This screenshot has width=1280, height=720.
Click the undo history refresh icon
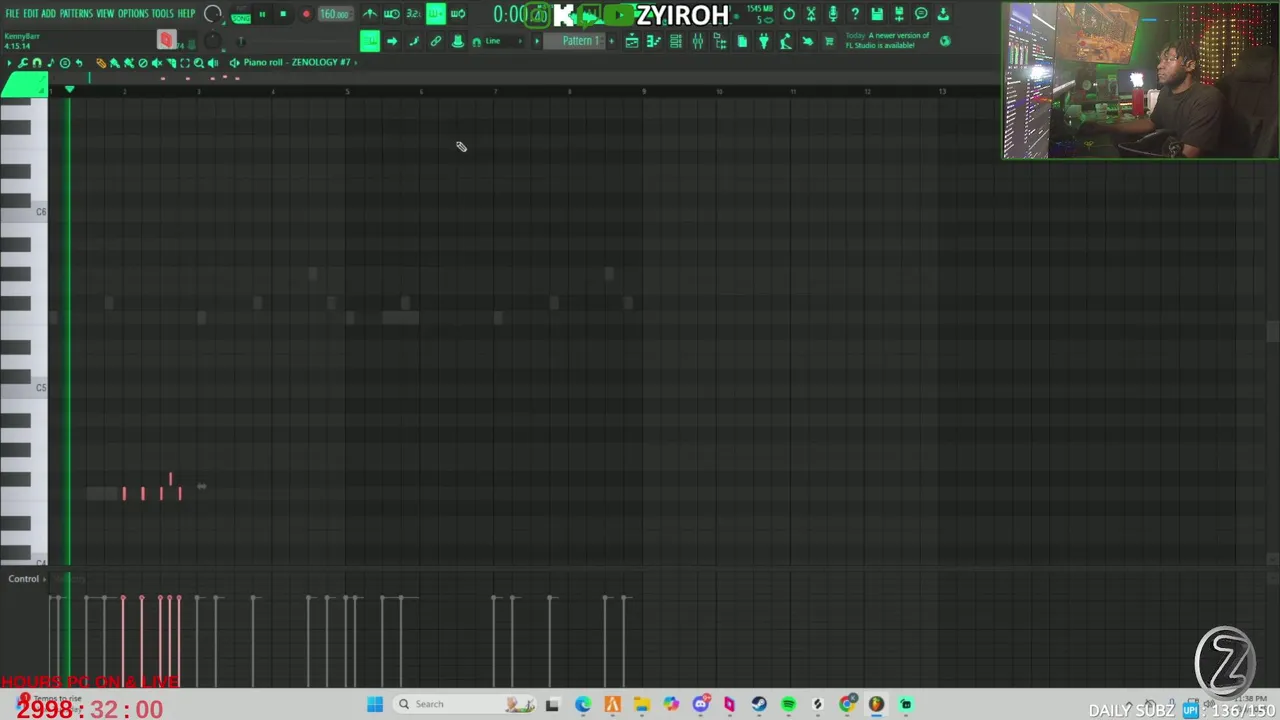click(x=789, y=14)
